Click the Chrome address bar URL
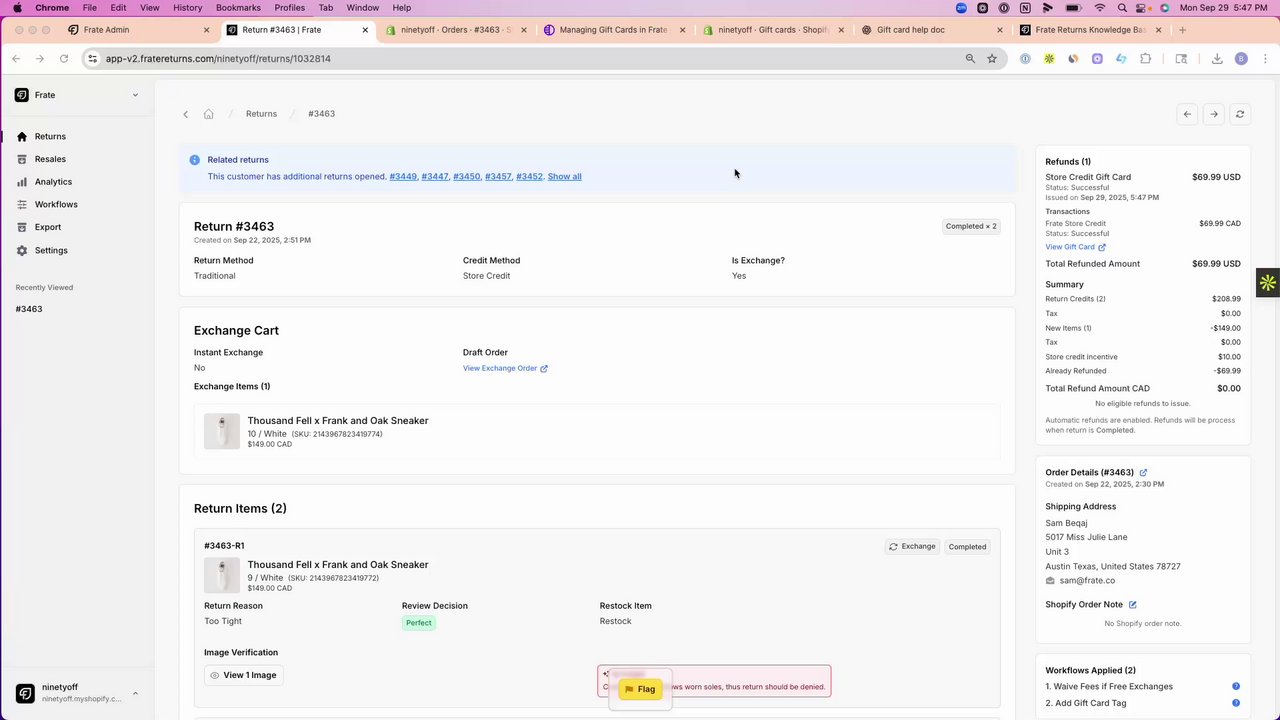The image size is (1280, 720). (218, 59)
